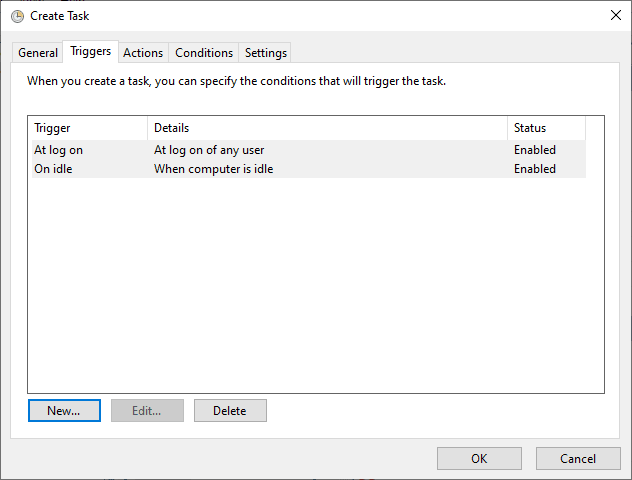The height and width of the screenshot is (480, 632).
Task: Select the "On idle" trigger row
Action: click(x=53, y=169)
